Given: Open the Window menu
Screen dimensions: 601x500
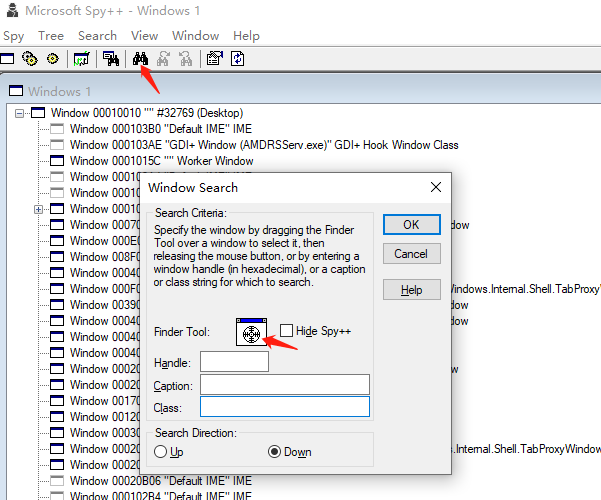Looking at the screenshot, I should [195, 36].
